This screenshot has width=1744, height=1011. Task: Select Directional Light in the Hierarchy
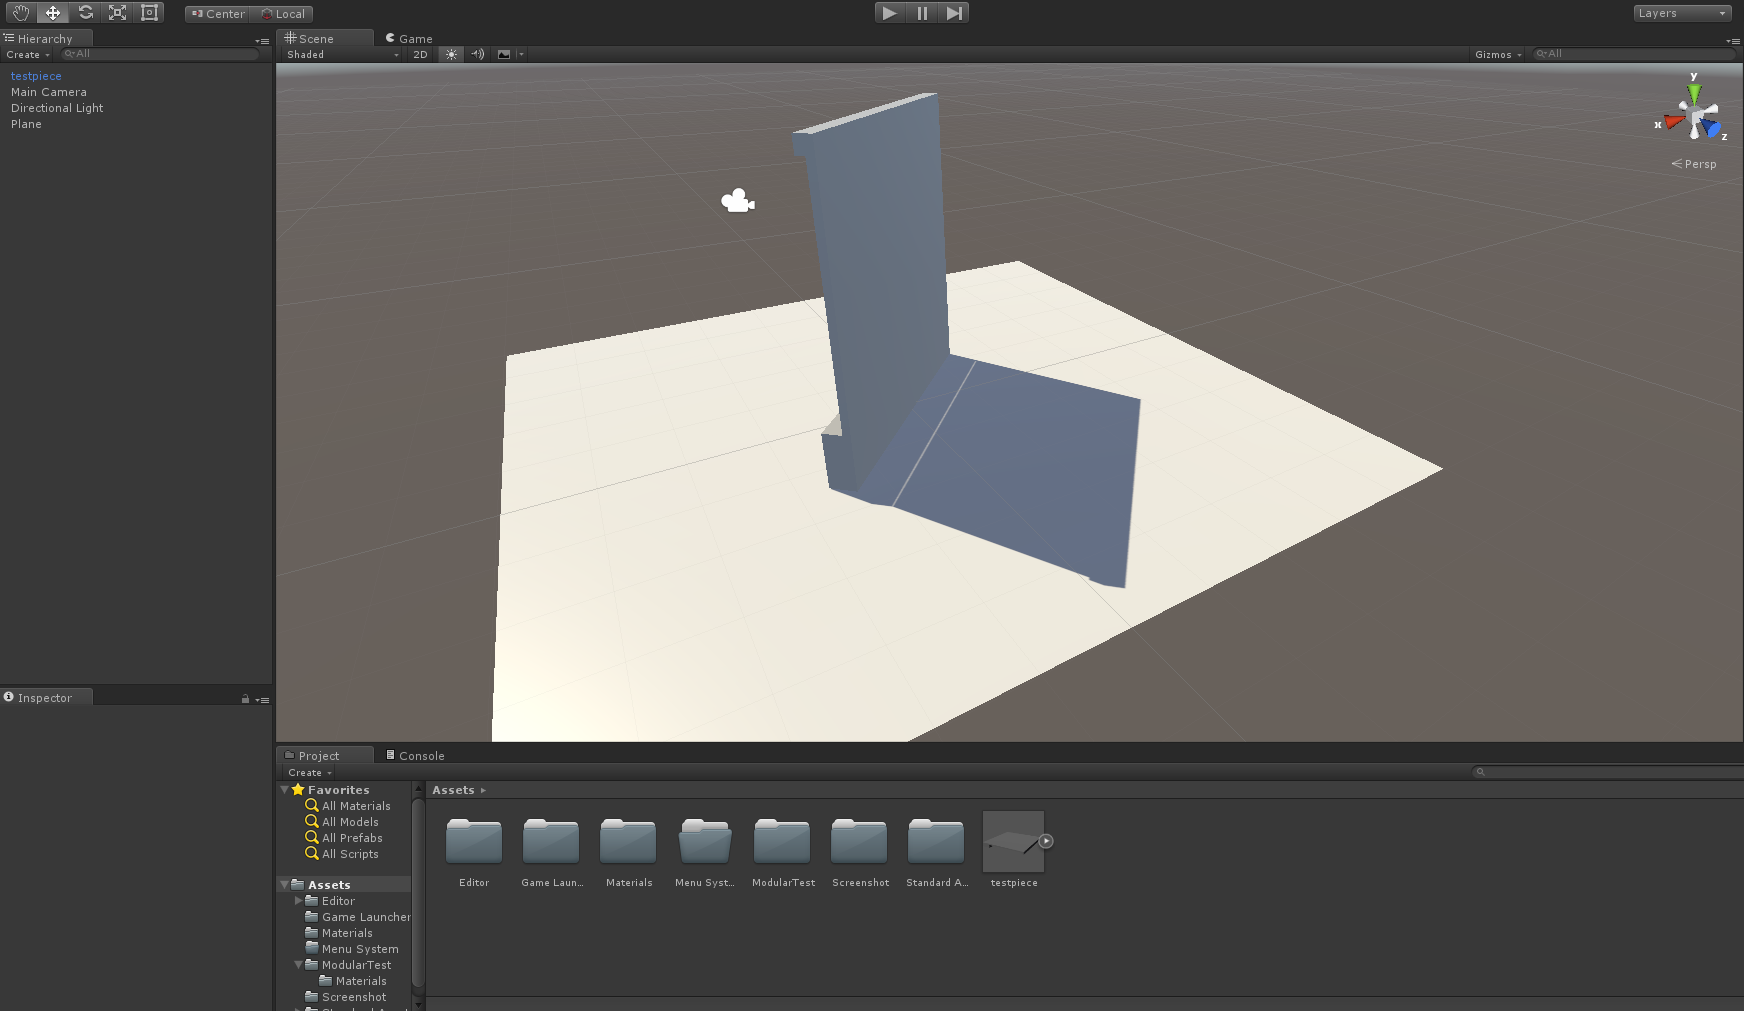pyautogui.click(x=57, y=108)
